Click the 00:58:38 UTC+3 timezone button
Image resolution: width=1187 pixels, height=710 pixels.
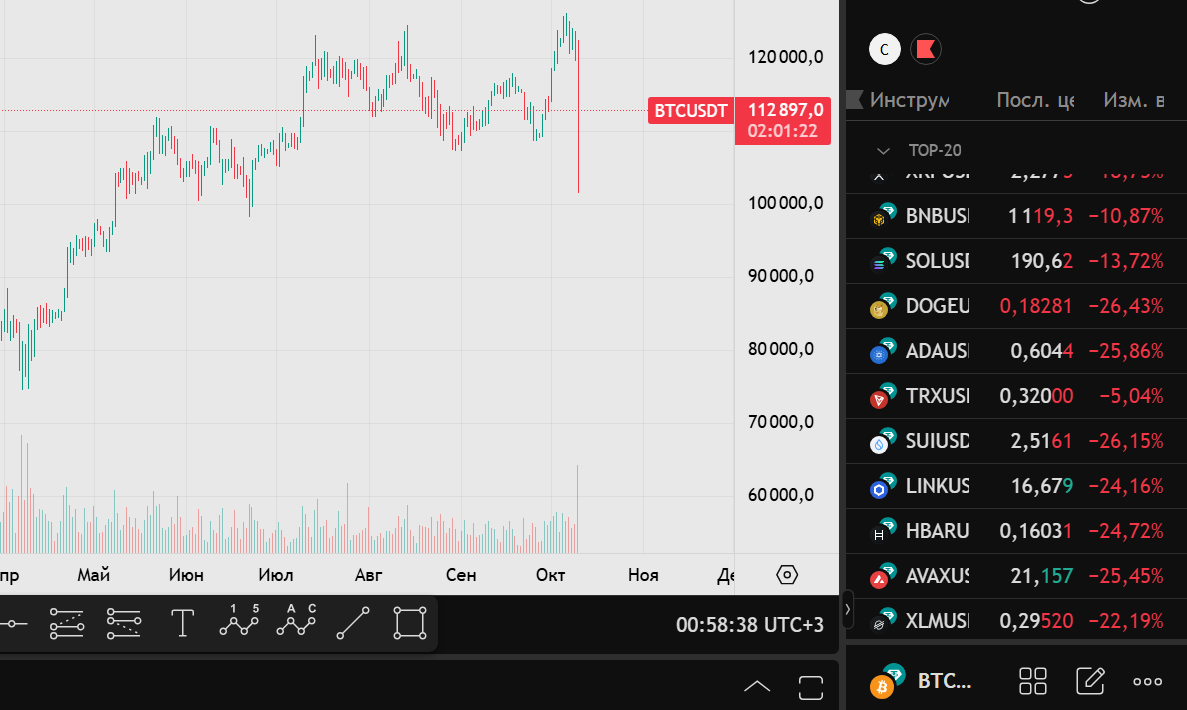(x=749, y=624)
